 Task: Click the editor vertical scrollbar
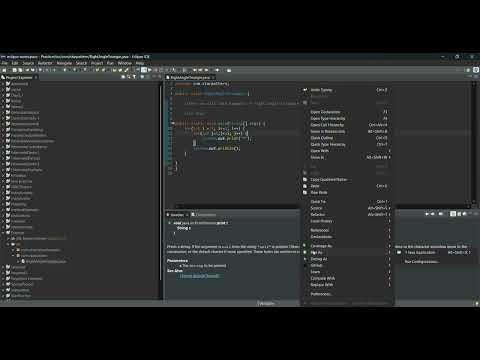[x=474, y=143]
